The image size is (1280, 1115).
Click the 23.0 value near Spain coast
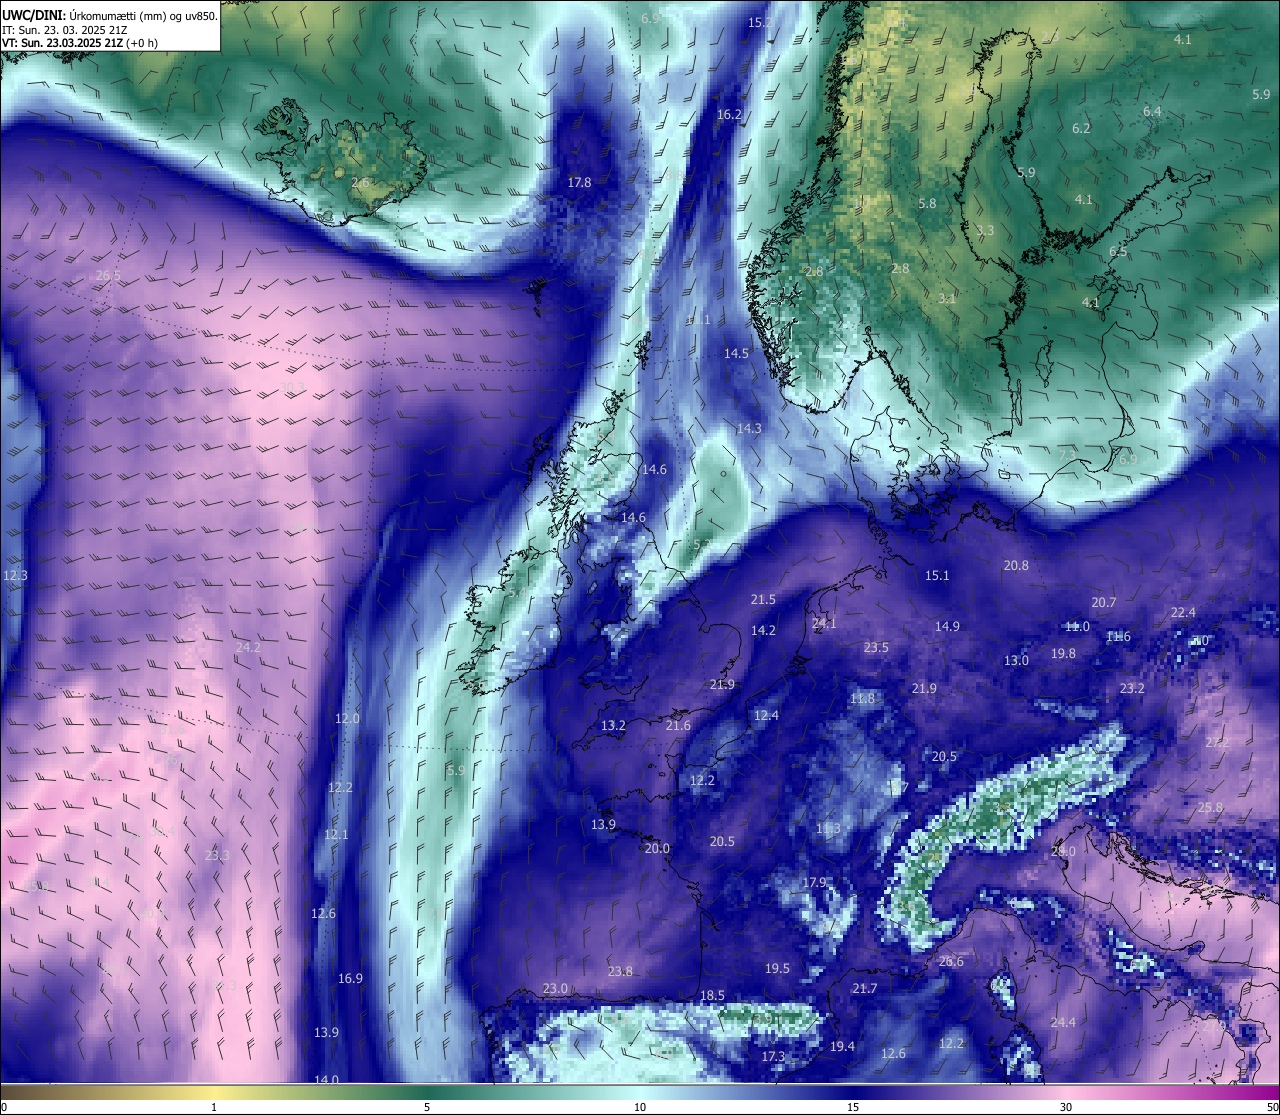[555, 988]
